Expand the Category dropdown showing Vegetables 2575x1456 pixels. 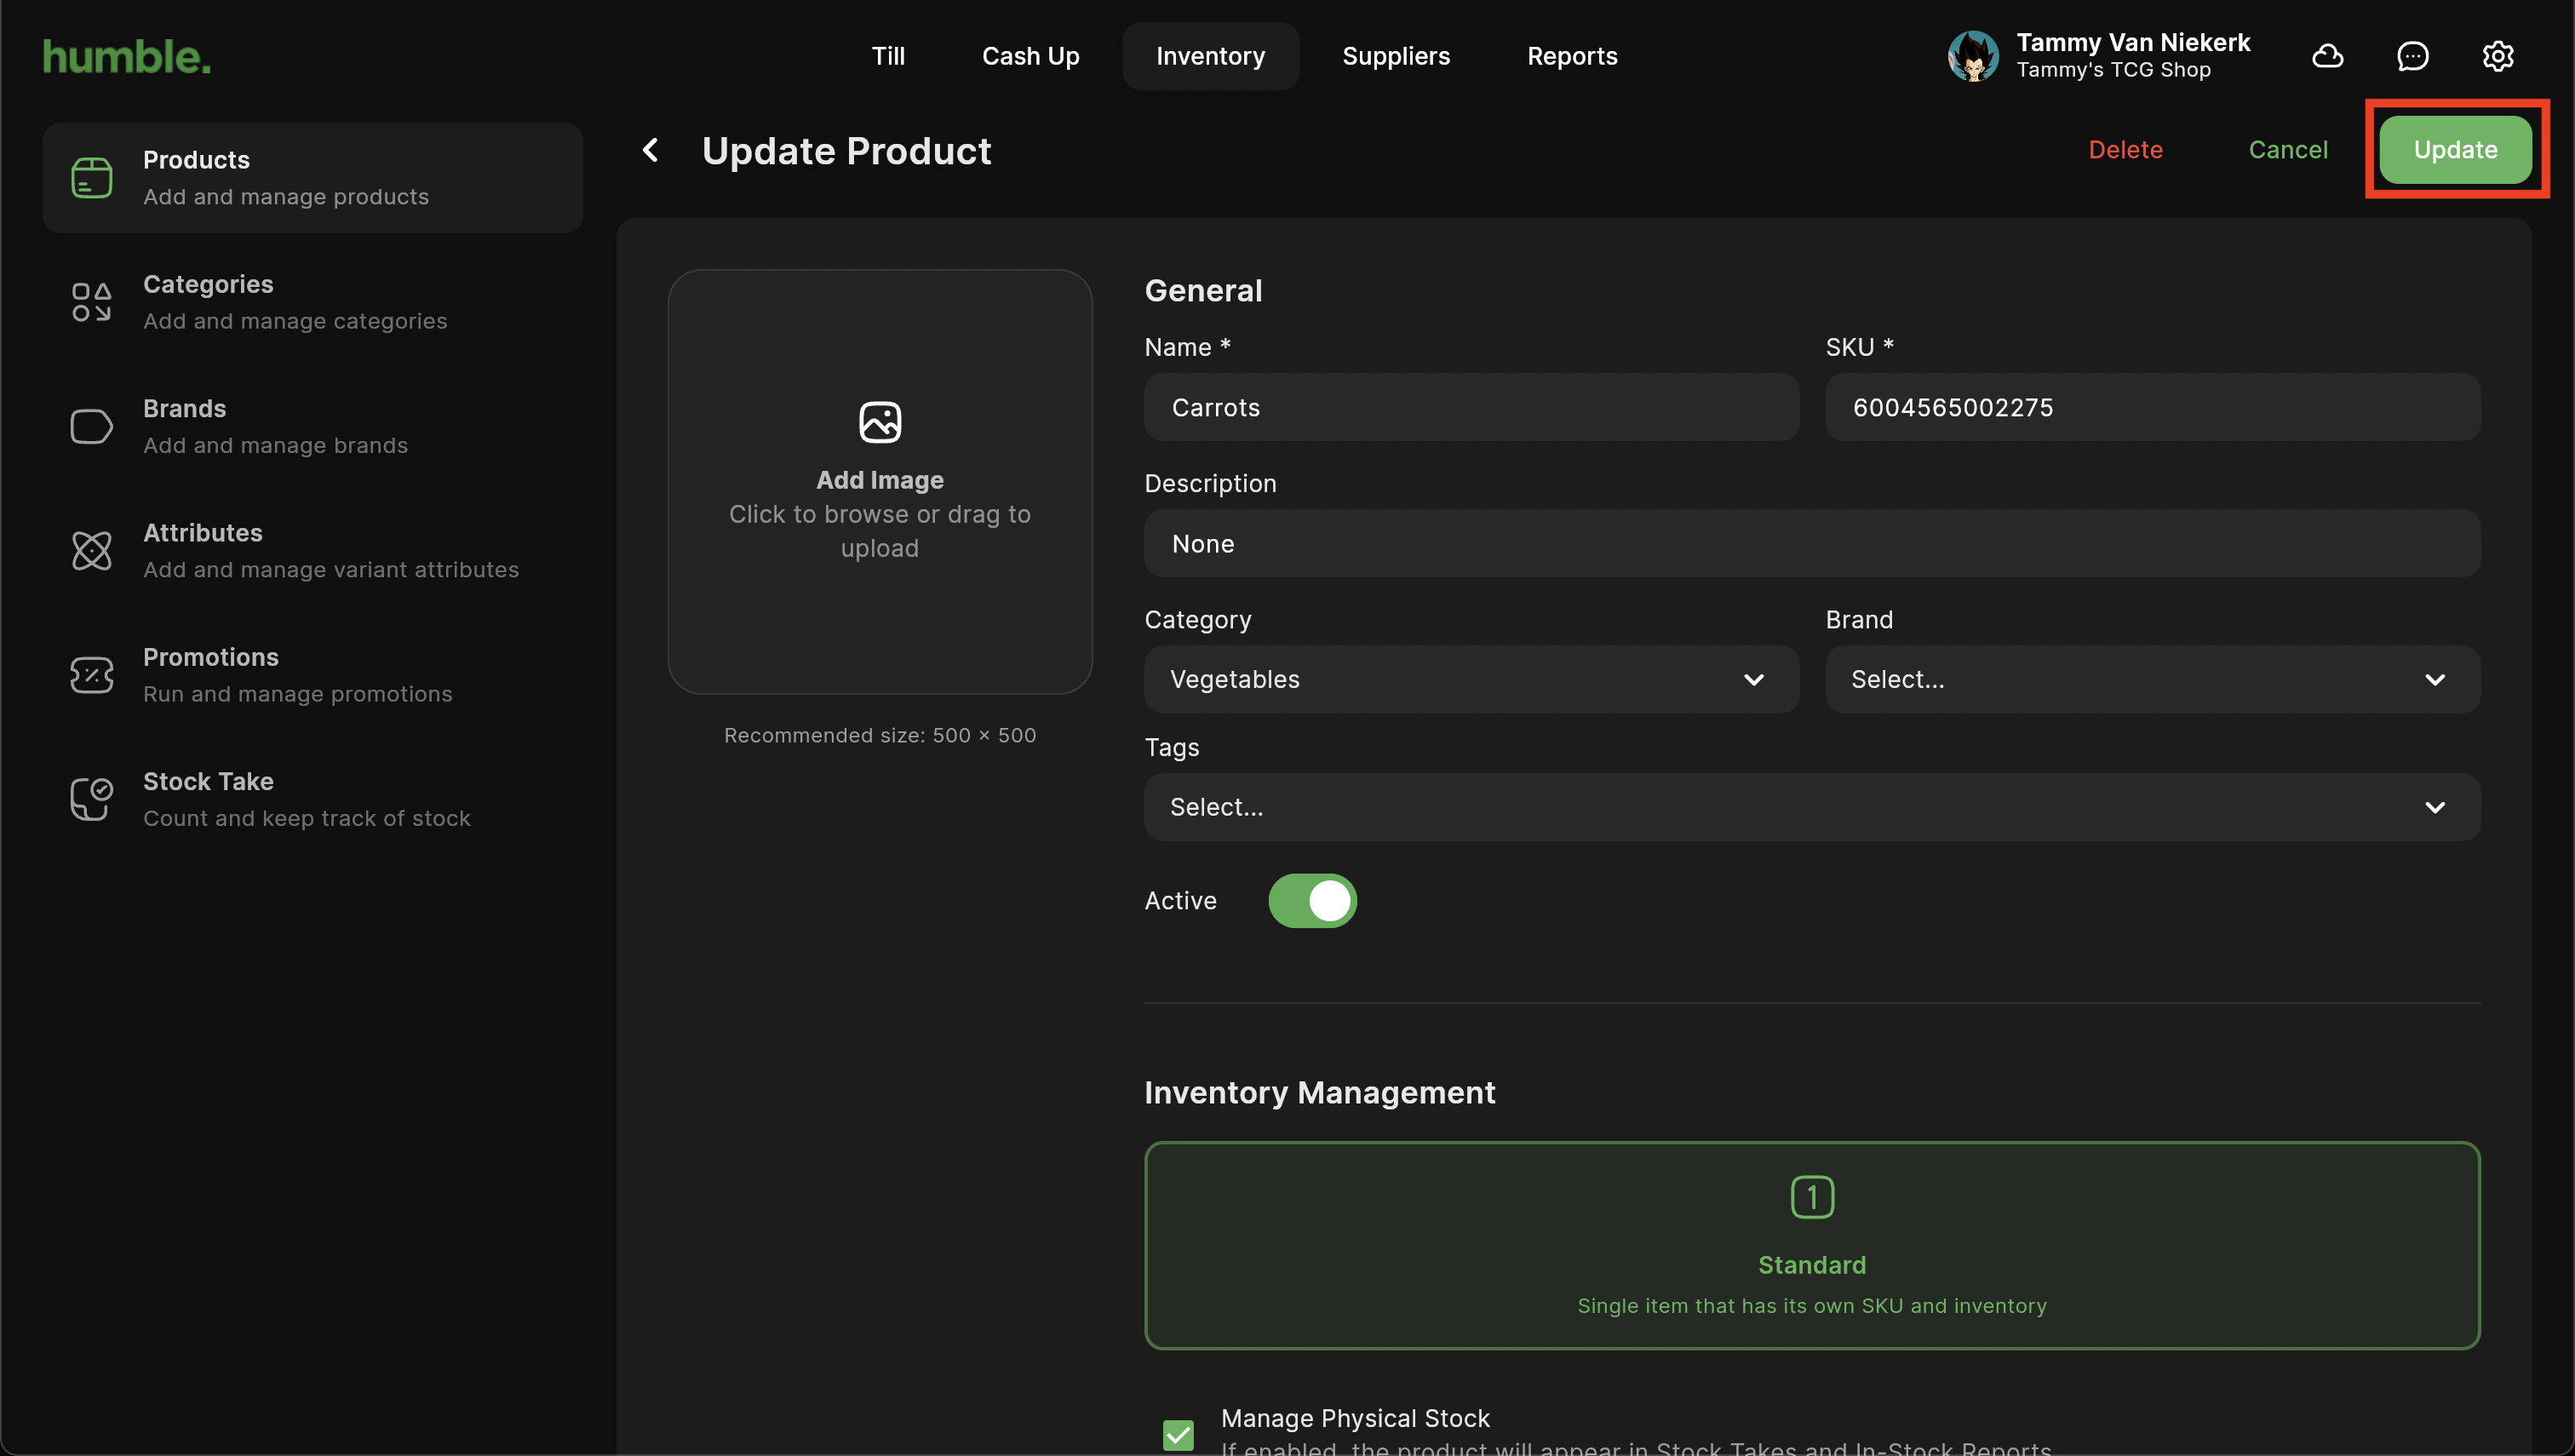point(1471,680)
